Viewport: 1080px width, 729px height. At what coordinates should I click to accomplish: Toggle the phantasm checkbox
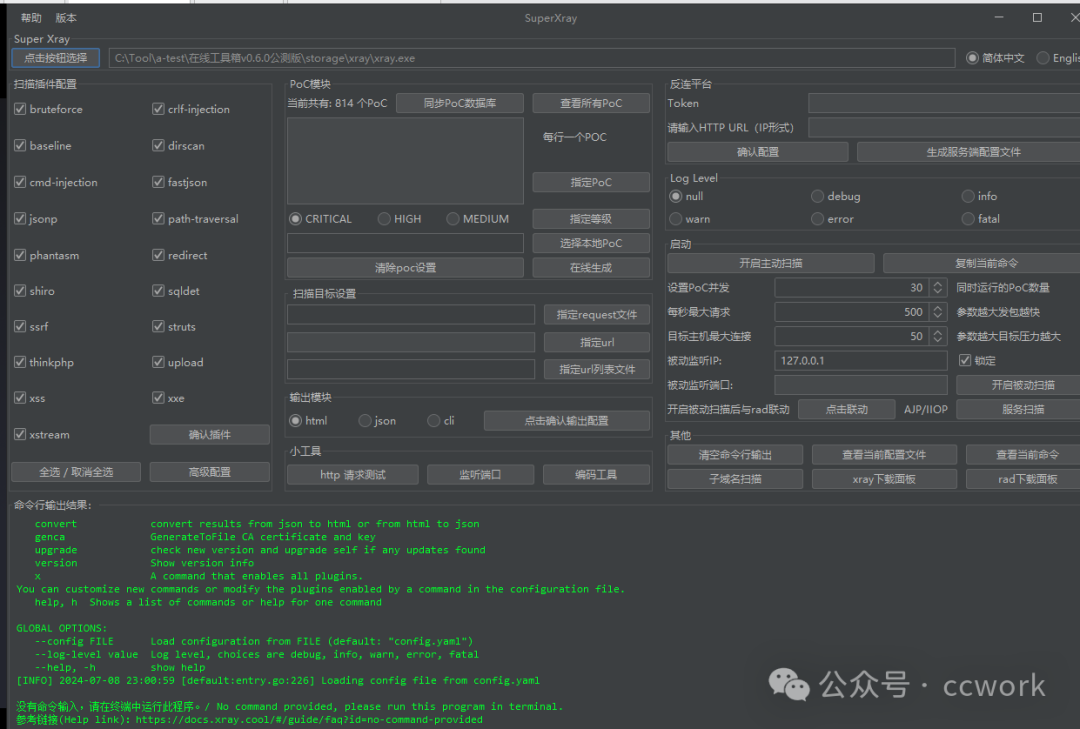pyautogui.click(x=20, y=255)
